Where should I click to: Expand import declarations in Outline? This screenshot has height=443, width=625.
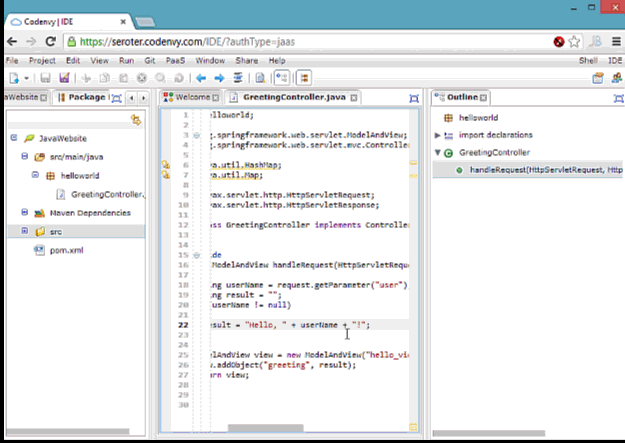point(437,135)
